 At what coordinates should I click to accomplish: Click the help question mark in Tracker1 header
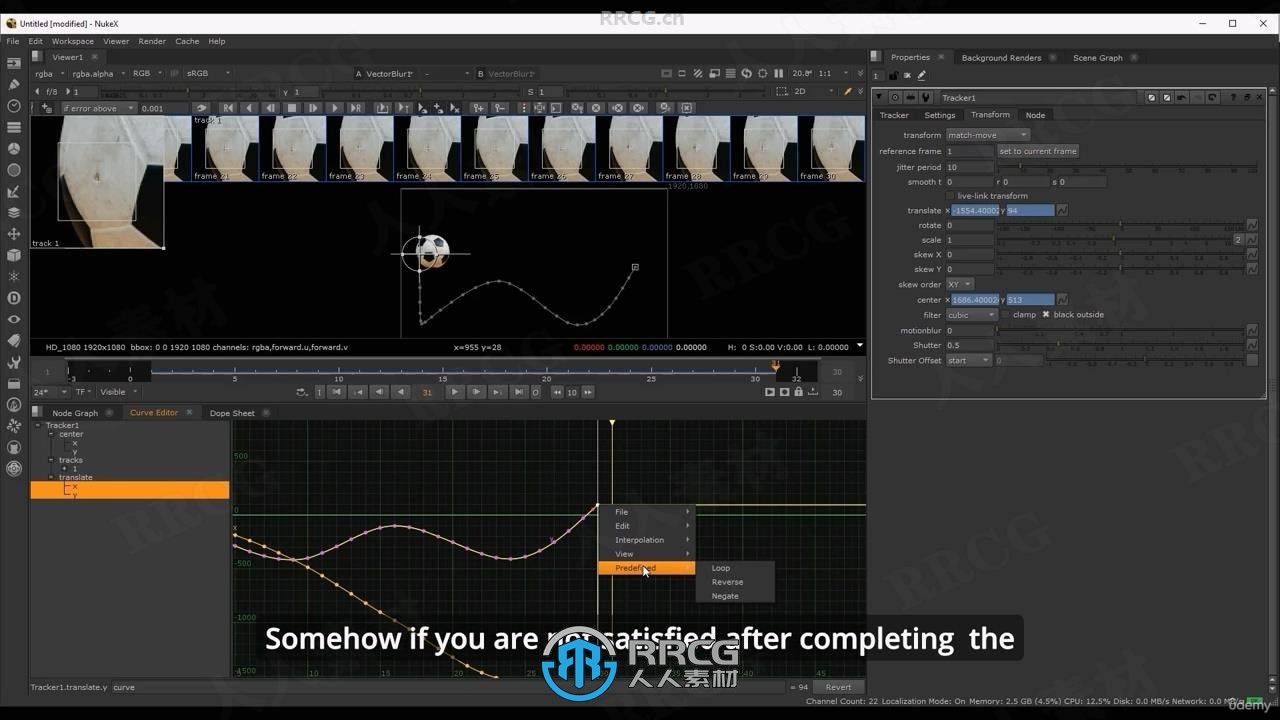pyautogui.click(x=1233, y=98)
